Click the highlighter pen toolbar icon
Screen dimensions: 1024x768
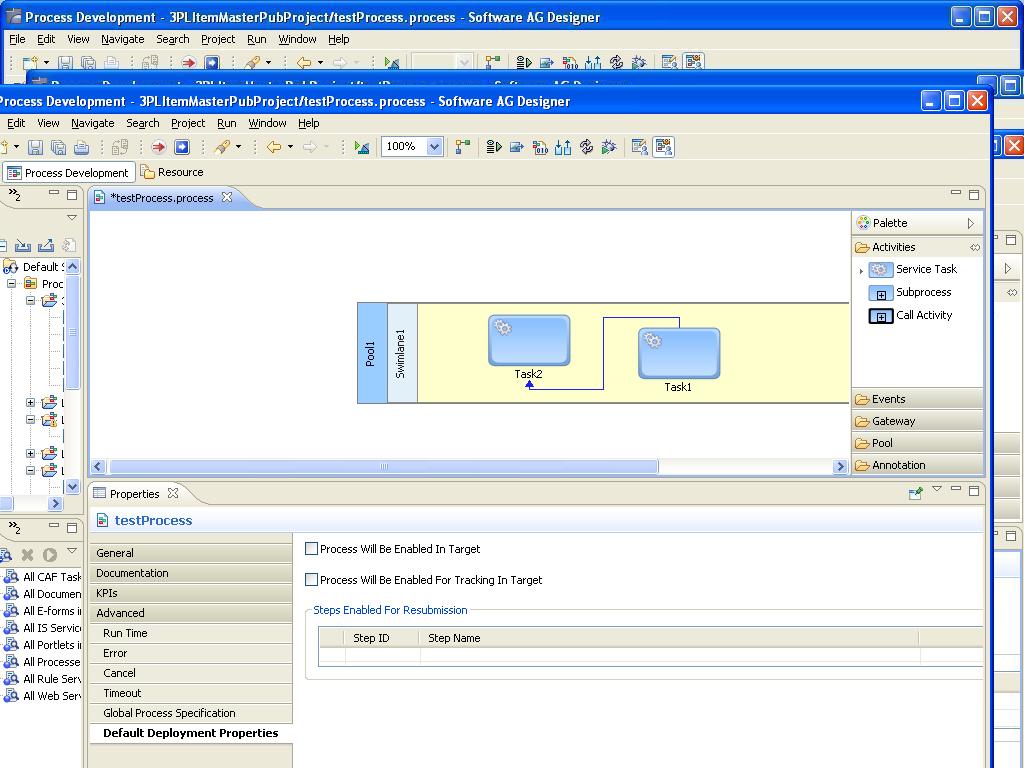(x=223, y=147)
